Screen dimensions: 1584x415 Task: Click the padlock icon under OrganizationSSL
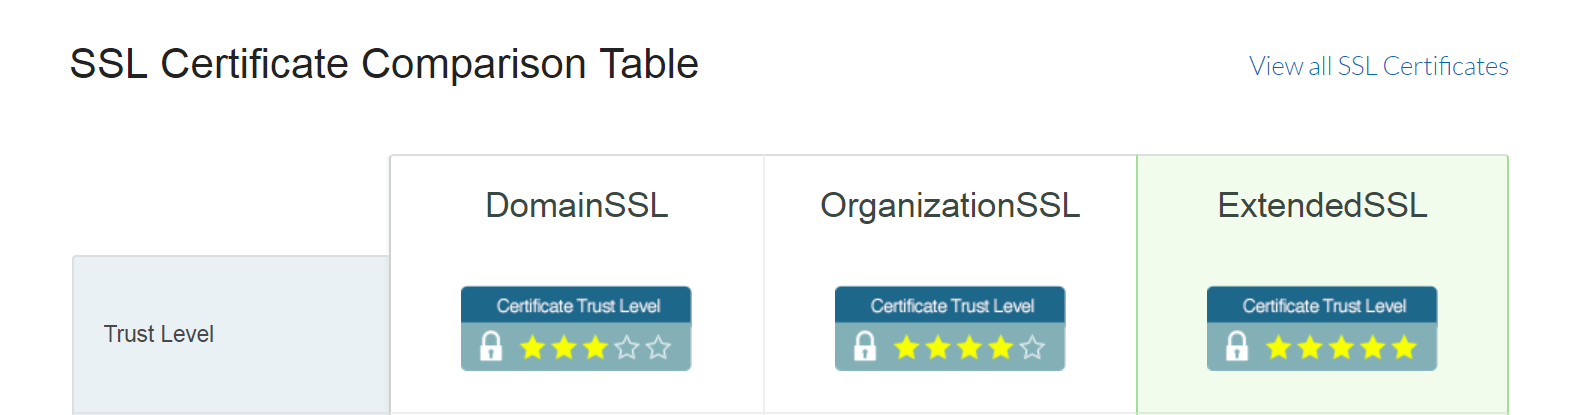(865, 346)
